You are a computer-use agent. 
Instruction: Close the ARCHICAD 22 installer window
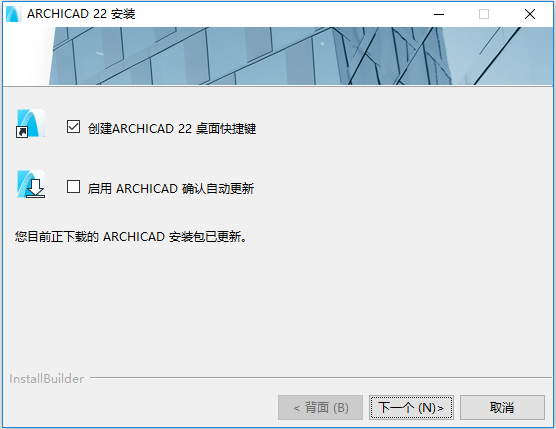click(x=530, y=14)
